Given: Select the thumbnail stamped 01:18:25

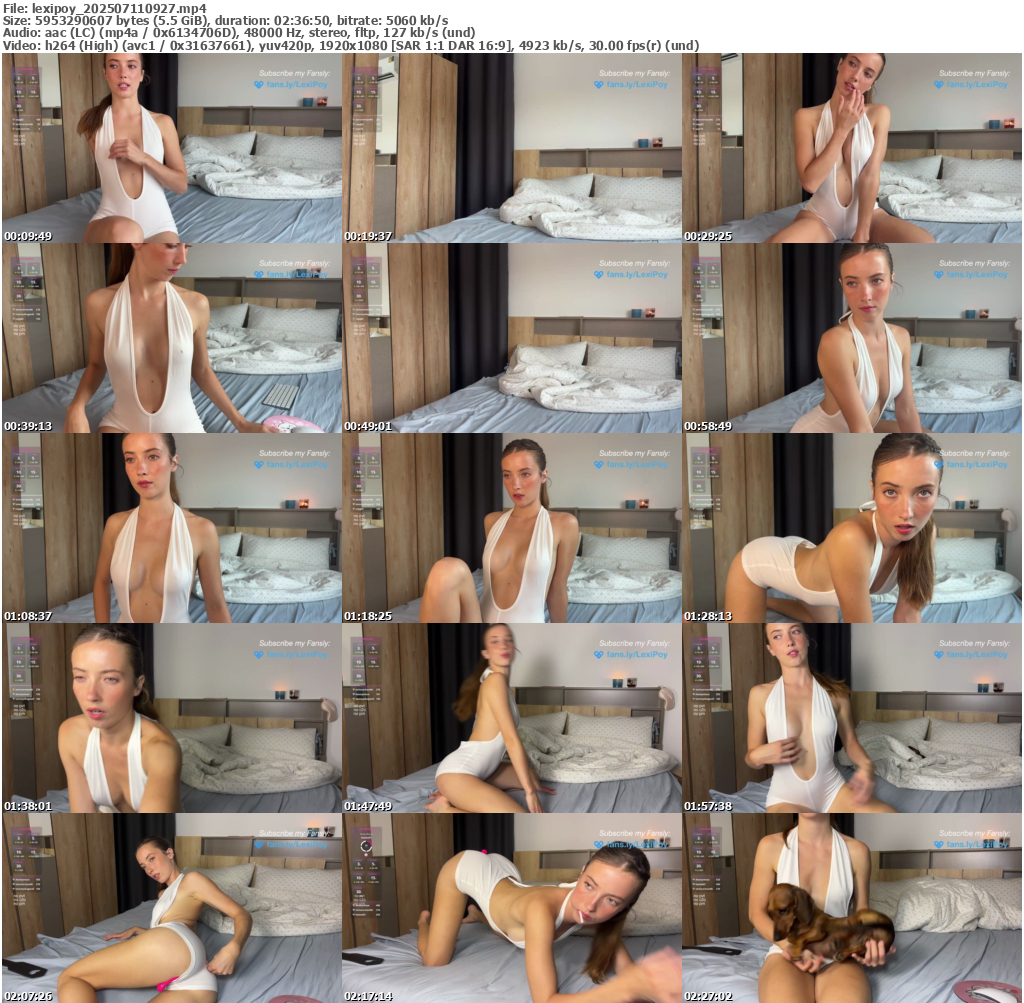Looking at the screenshot, I should click(x=512, y=528).
